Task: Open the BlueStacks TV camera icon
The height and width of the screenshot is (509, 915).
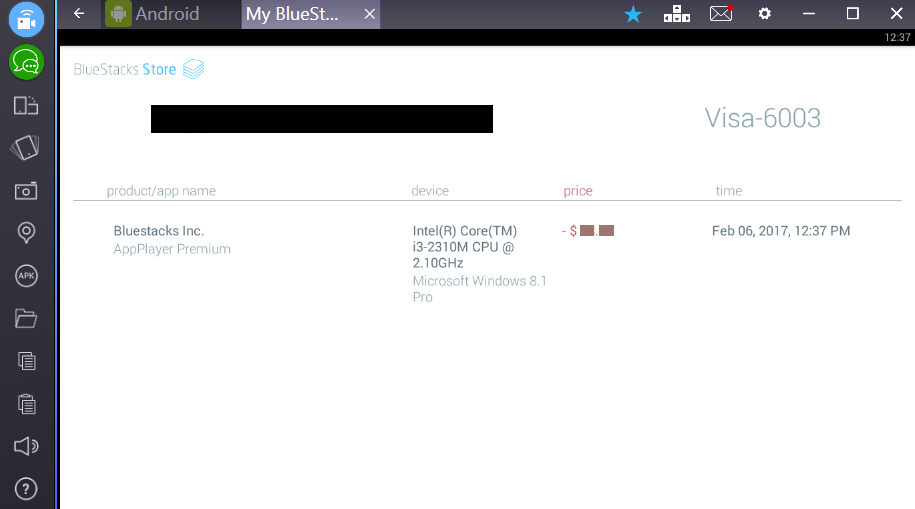Action: (26, 19)
